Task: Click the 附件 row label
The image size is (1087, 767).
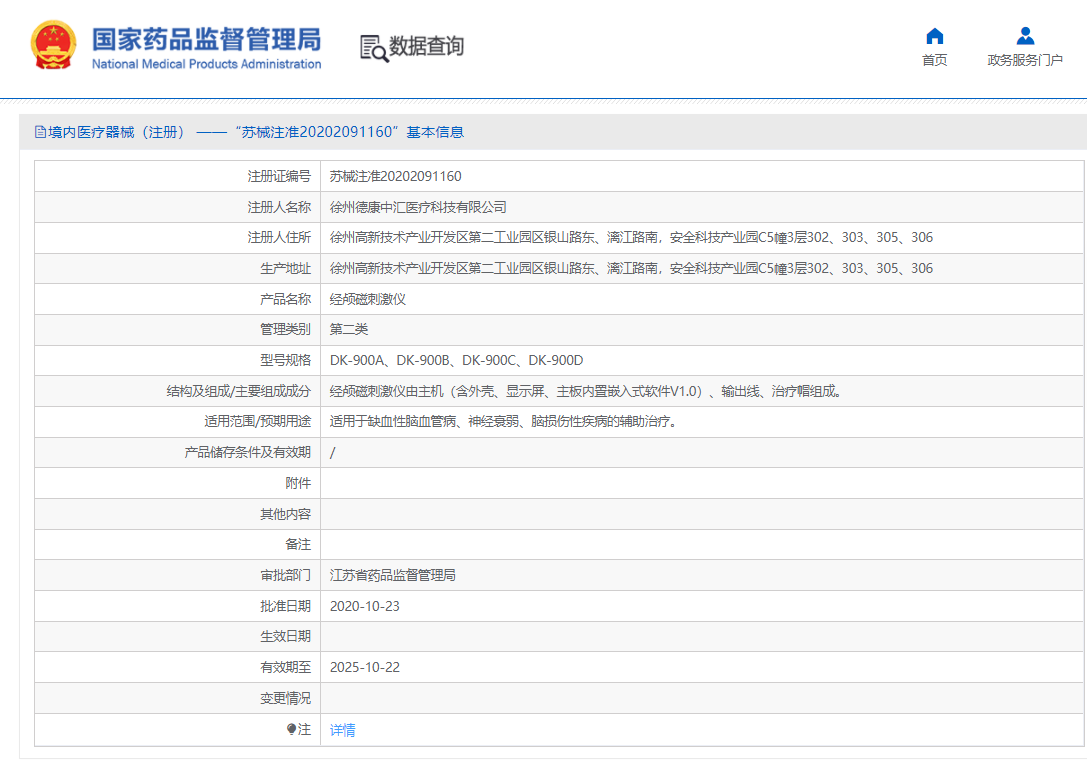Action: pos(298,483)
